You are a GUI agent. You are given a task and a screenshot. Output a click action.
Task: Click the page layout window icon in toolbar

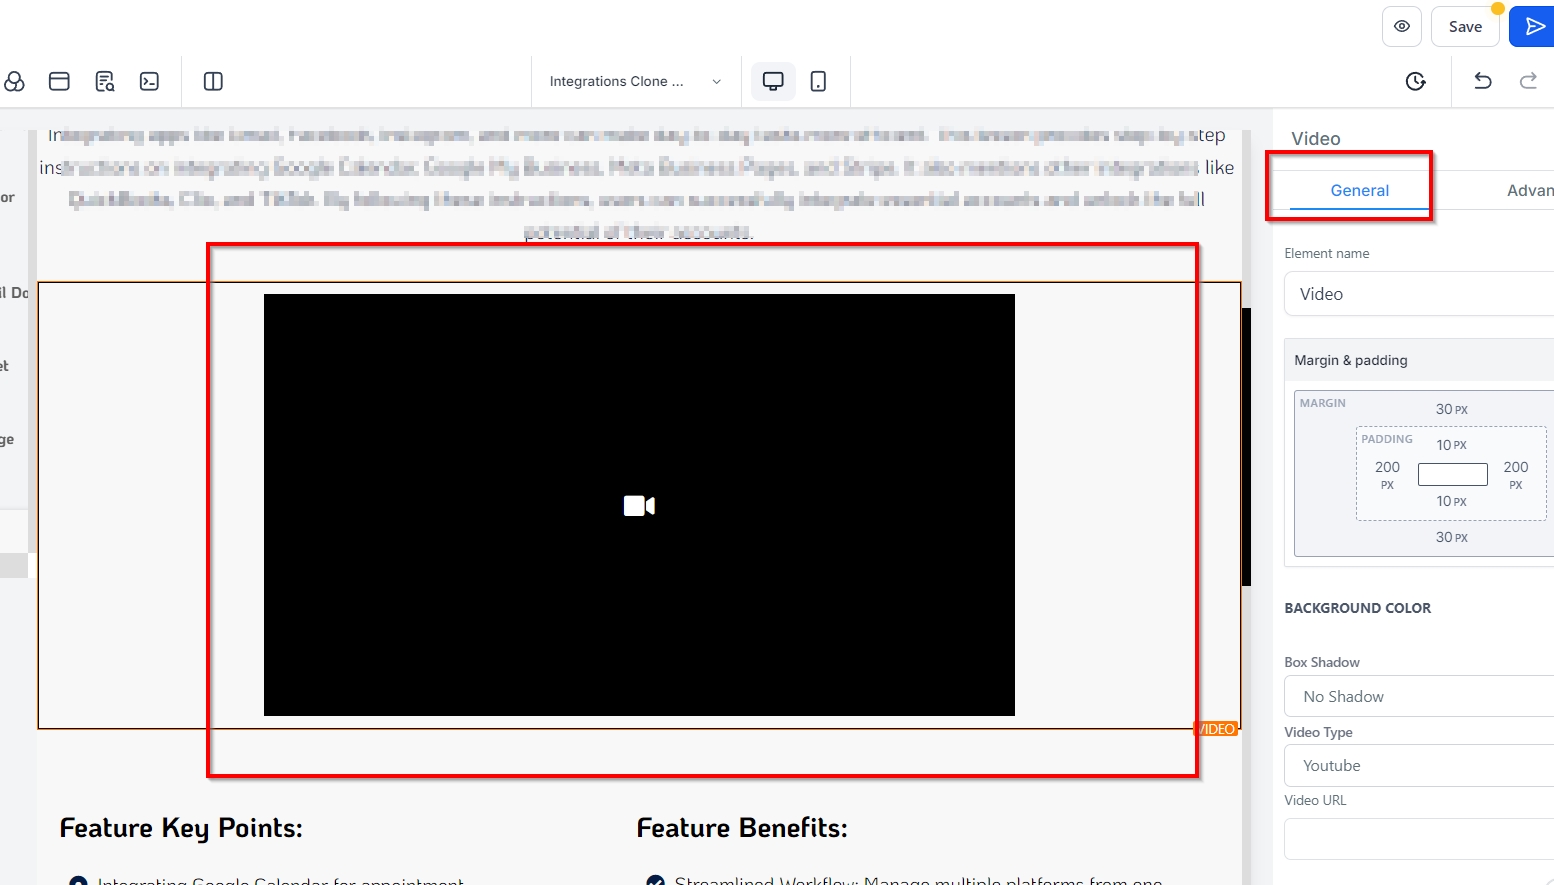pyautogui.click(x=59, y=82)
